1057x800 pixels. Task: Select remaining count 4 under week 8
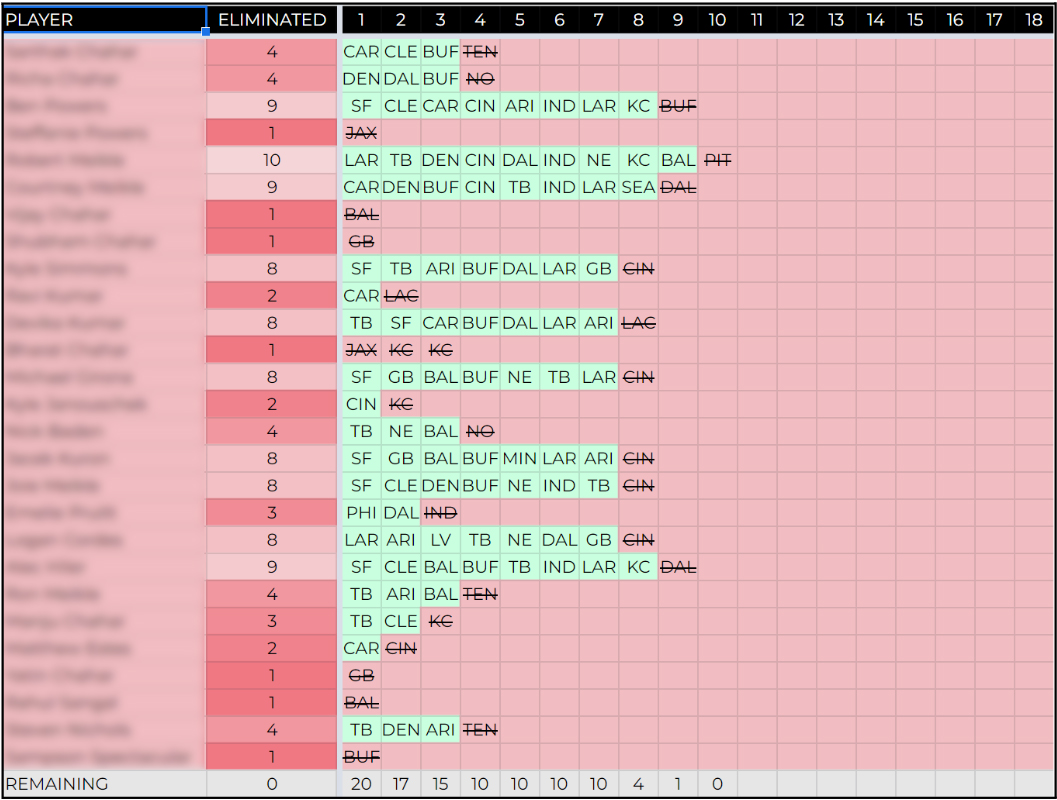[638, 784]
